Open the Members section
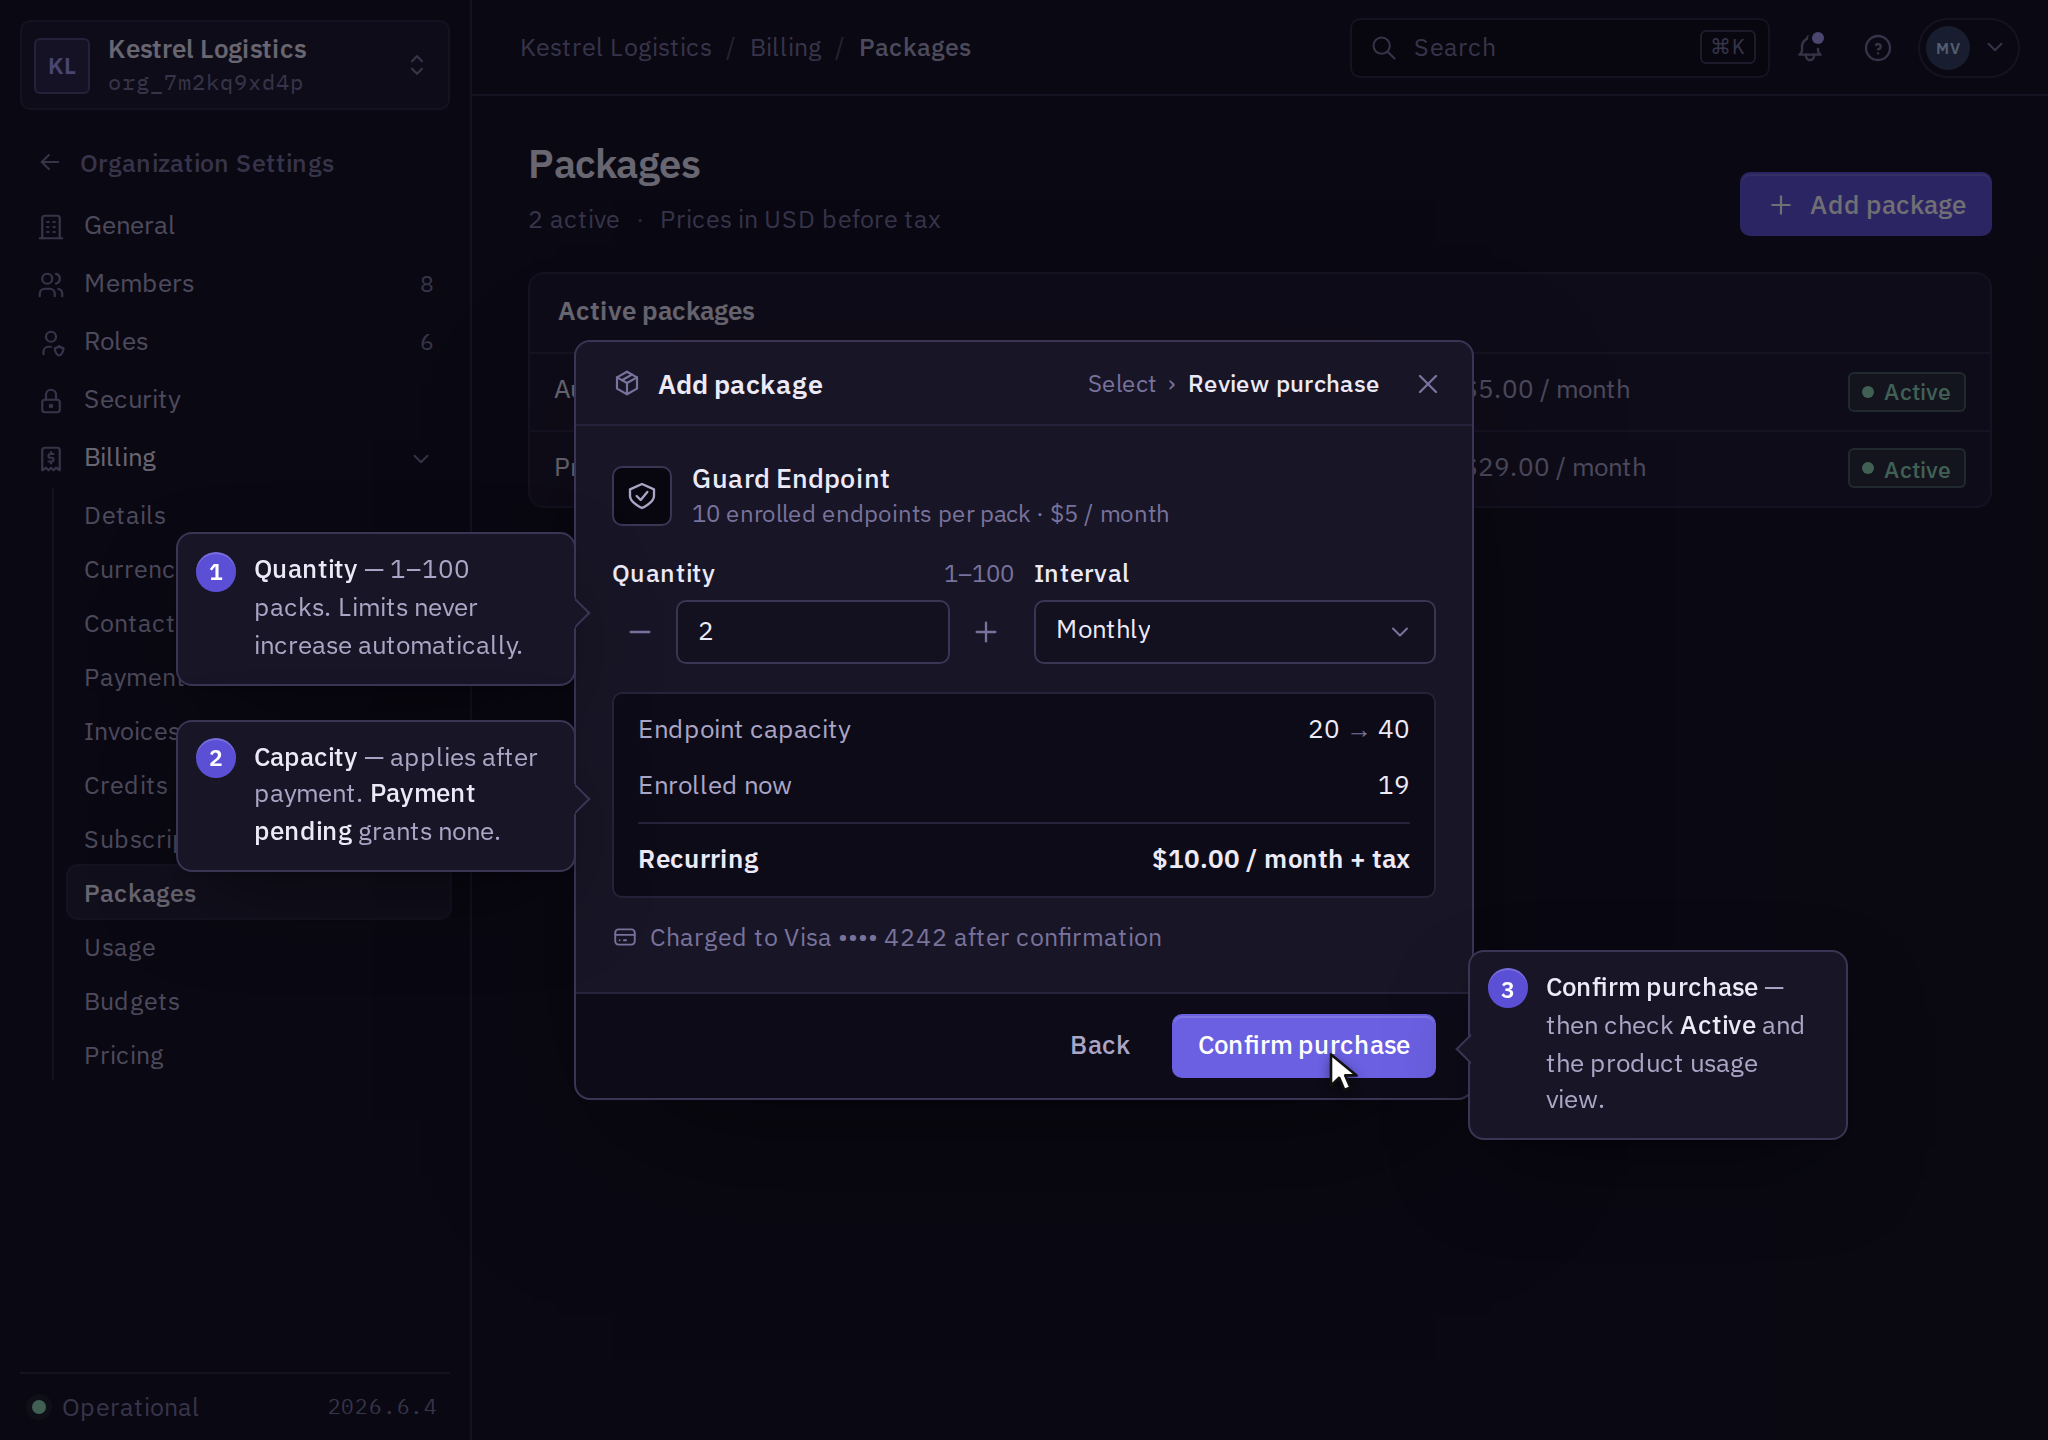The width and height of the screenshot is (2048, 1440). pyautogui.click(x=235, y=284)
